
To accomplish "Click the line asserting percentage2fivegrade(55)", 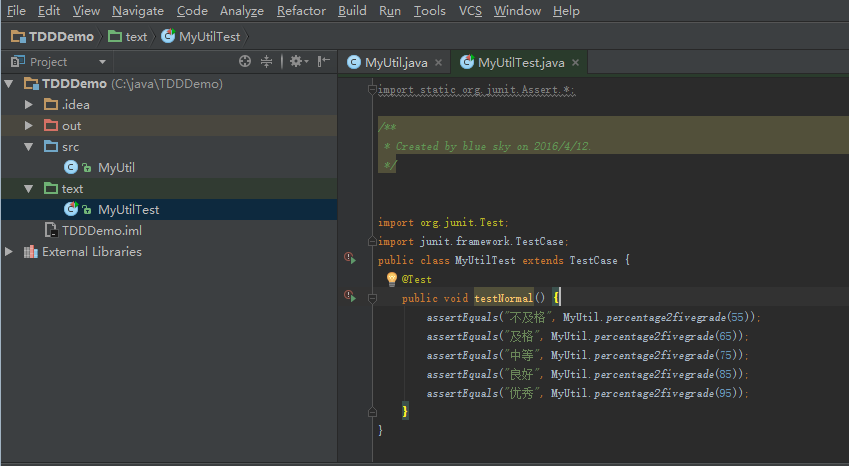I will 593,317.
